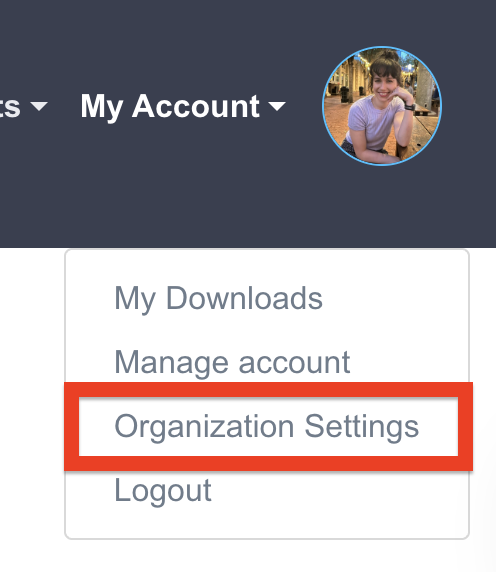Expand the partially visible menu ending in 'ts'

23,107
